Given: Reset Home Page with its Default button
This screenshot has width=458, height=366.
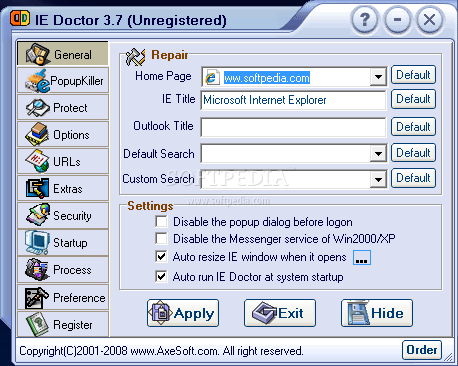Looking at the screenshot, I should coord(413,75).
